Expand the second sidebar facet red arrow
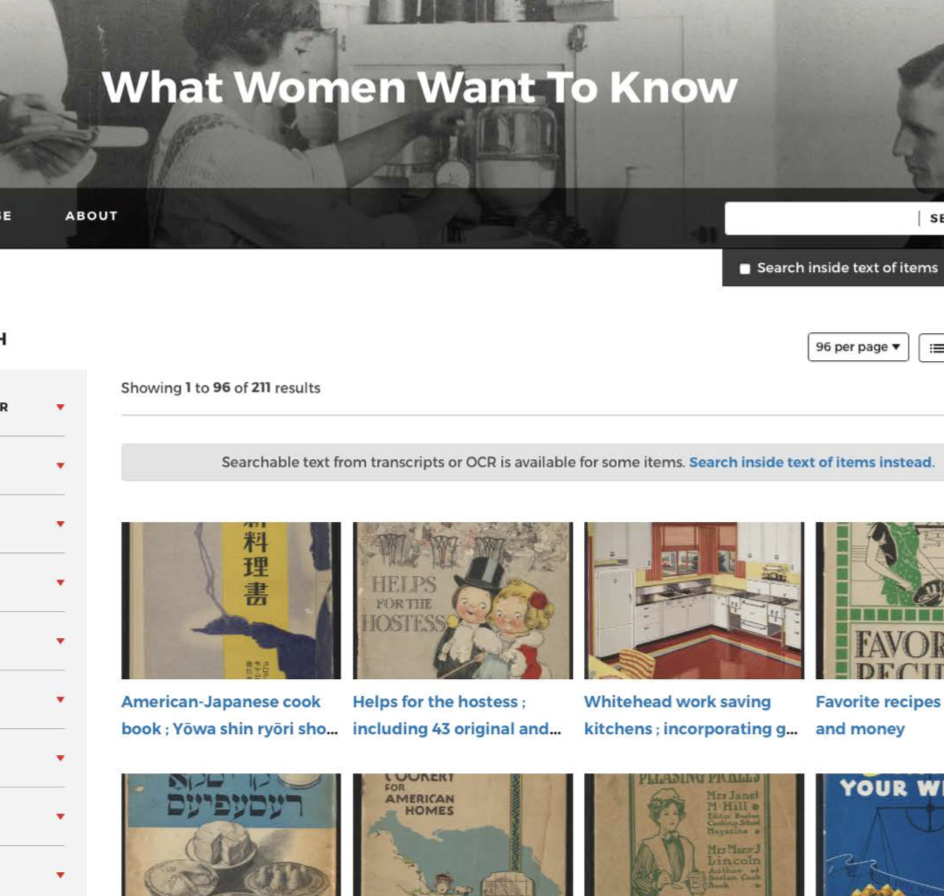 pos(60,465)
